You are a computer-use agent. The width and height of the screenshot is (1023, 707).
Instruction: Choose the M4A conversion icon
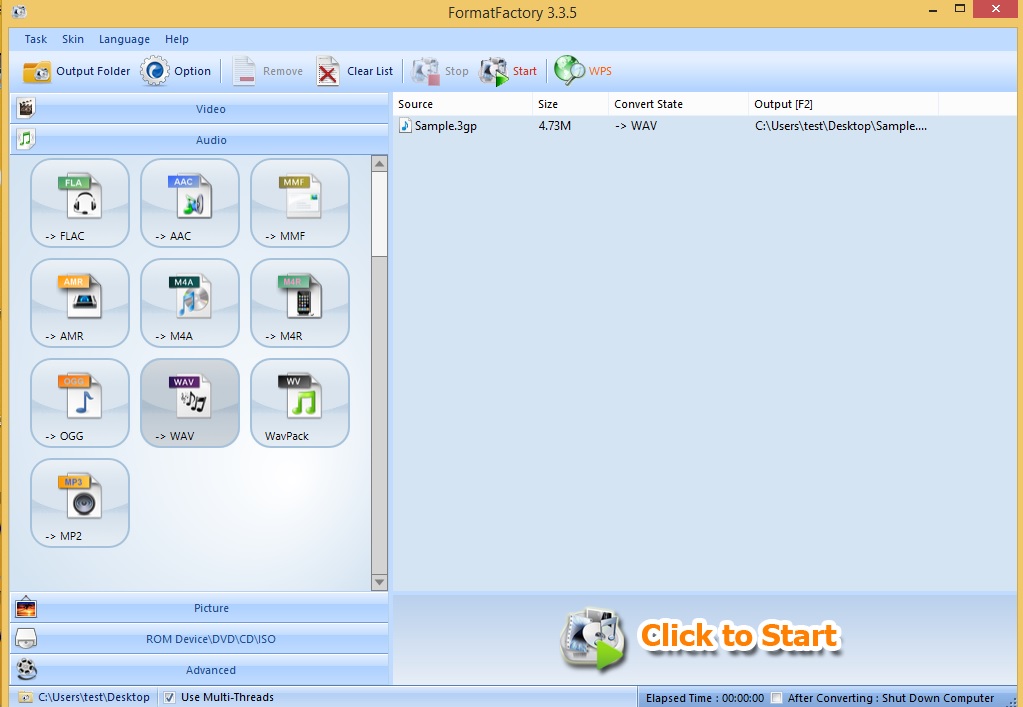tap(190, 303)
